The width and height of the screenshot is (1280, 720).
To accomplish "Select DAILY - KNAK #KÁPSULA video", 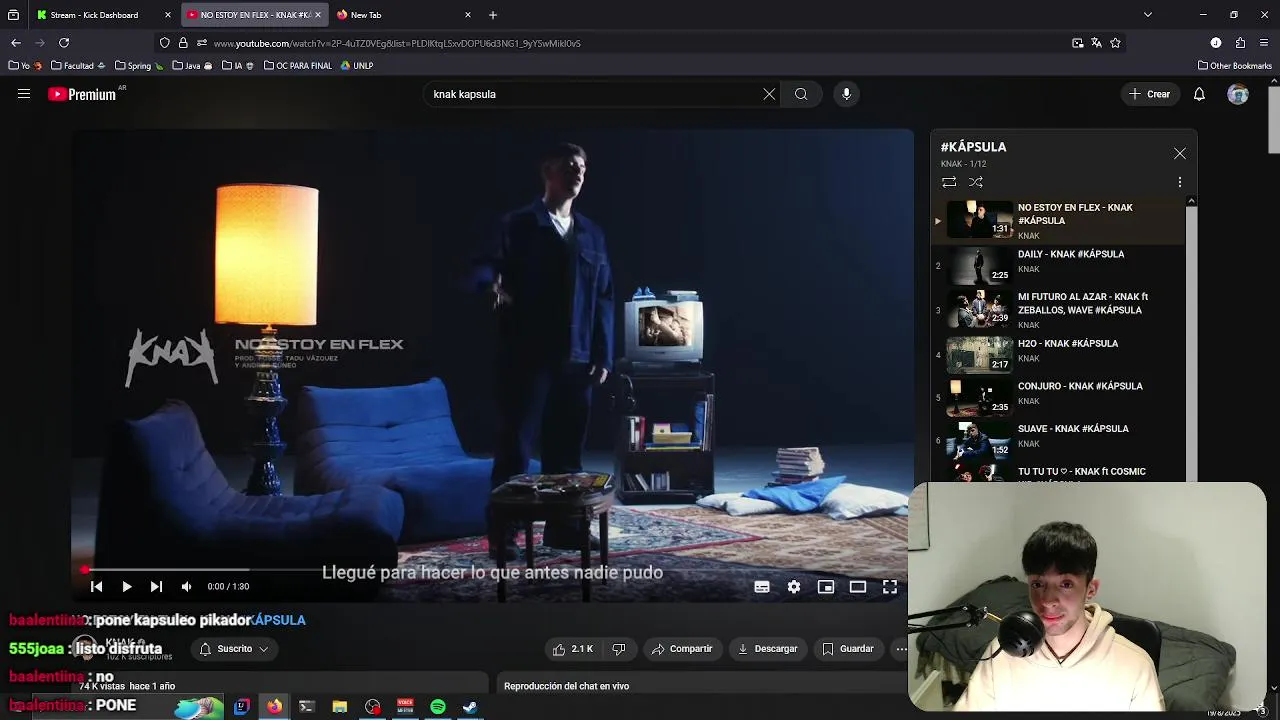I will tap(1058, 265).
